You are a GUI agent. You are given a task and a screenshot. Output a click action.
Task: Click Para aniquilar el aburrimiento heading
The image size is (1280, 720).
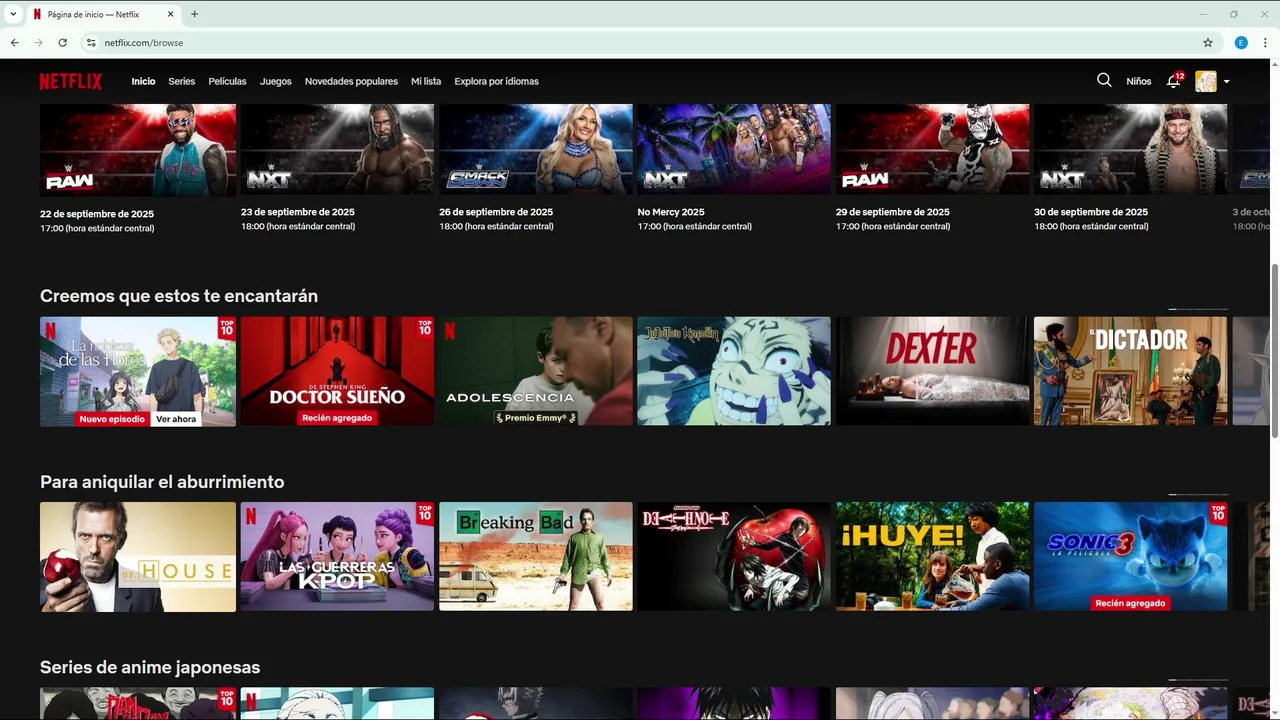pos(162,482)
